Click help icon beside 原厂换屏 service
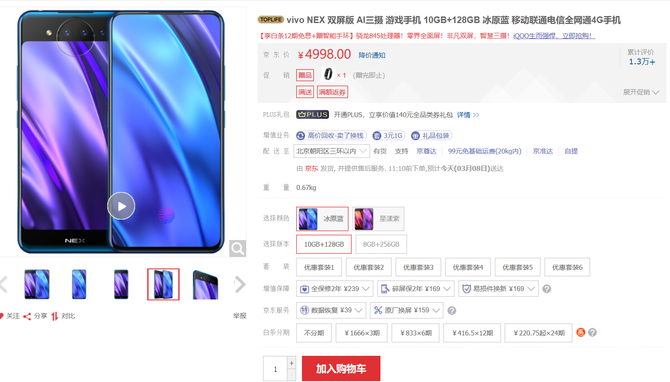 pos(452,311)
